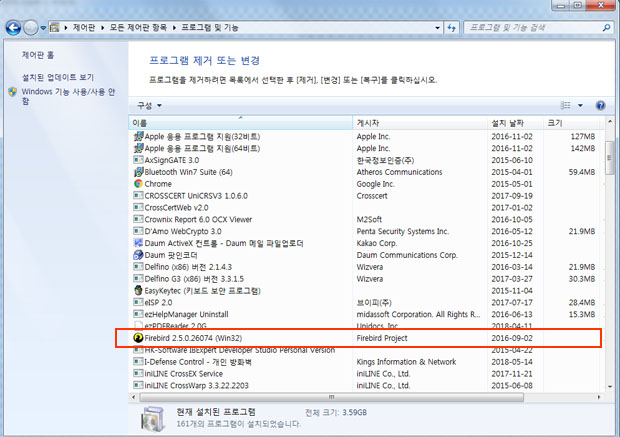Sort the list by 이름 column
The image size is (620, 437).
tap(240, 123)
